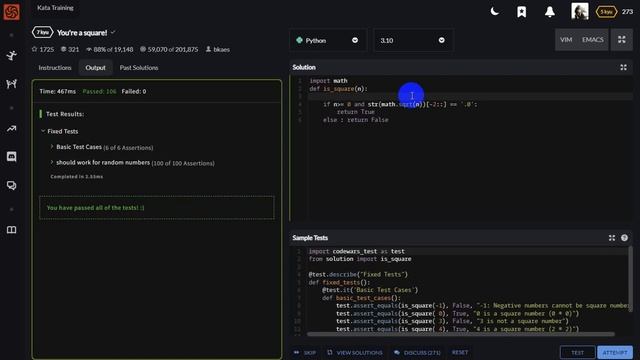
Task: Open the Python language dropdown
Action: (328, 40)
